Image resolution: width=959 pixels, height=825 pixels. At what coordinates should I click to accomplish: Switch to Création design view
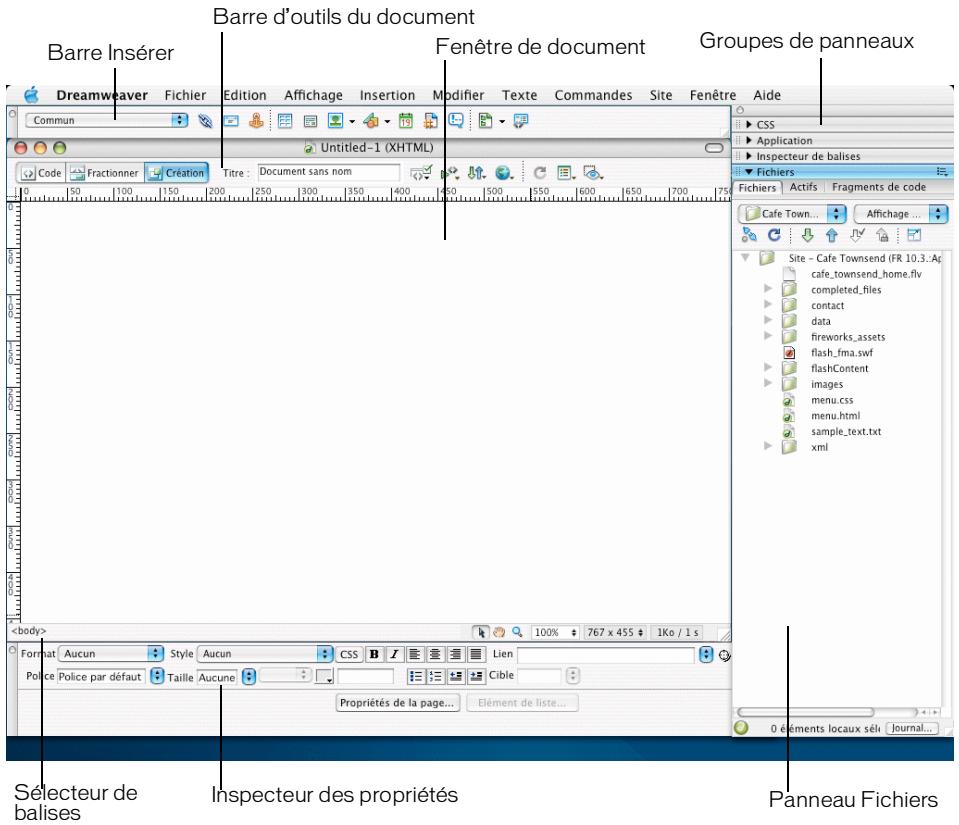click(177, 173)
